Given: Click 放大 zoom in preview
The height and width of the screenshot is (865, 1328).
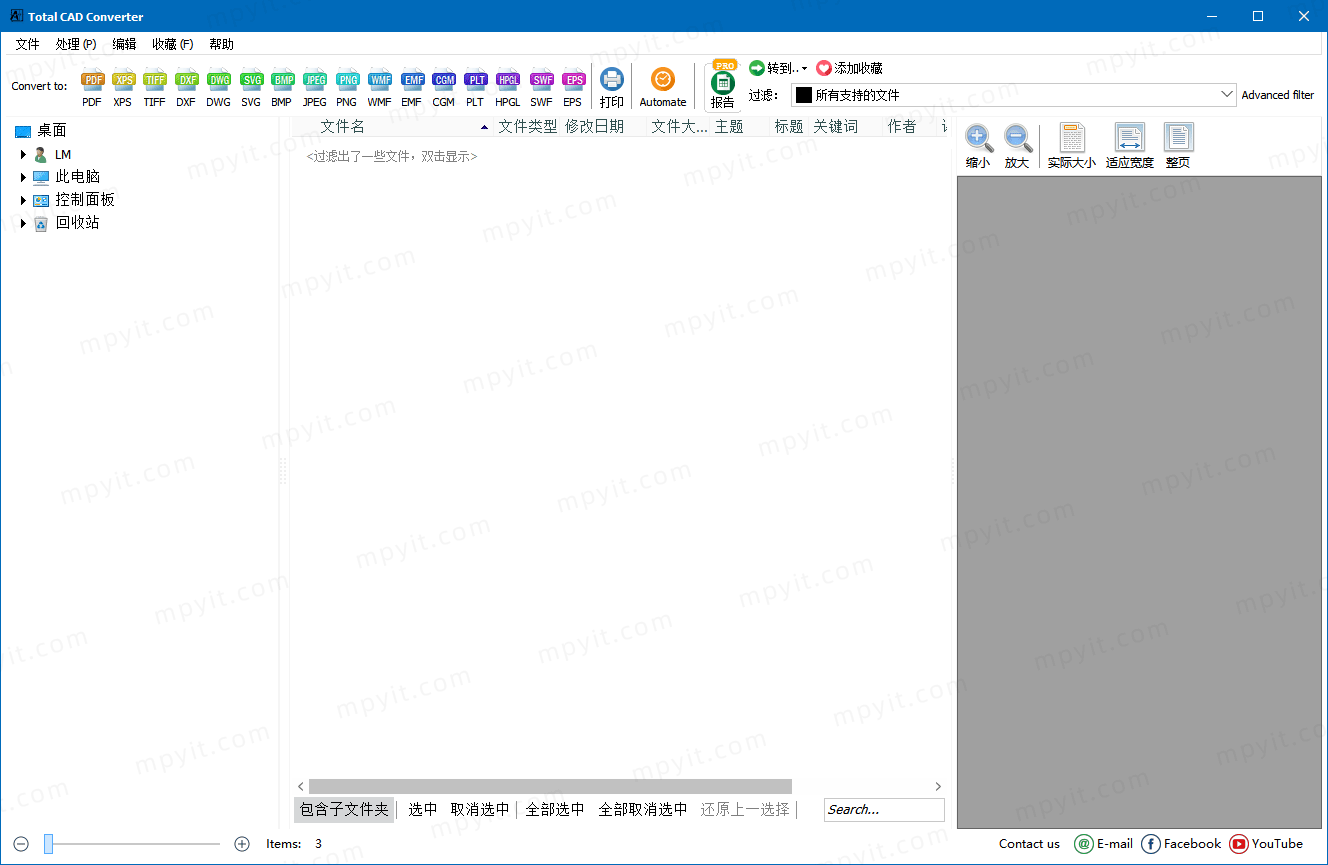Looking at the screenshot, I should (1017, 146).
